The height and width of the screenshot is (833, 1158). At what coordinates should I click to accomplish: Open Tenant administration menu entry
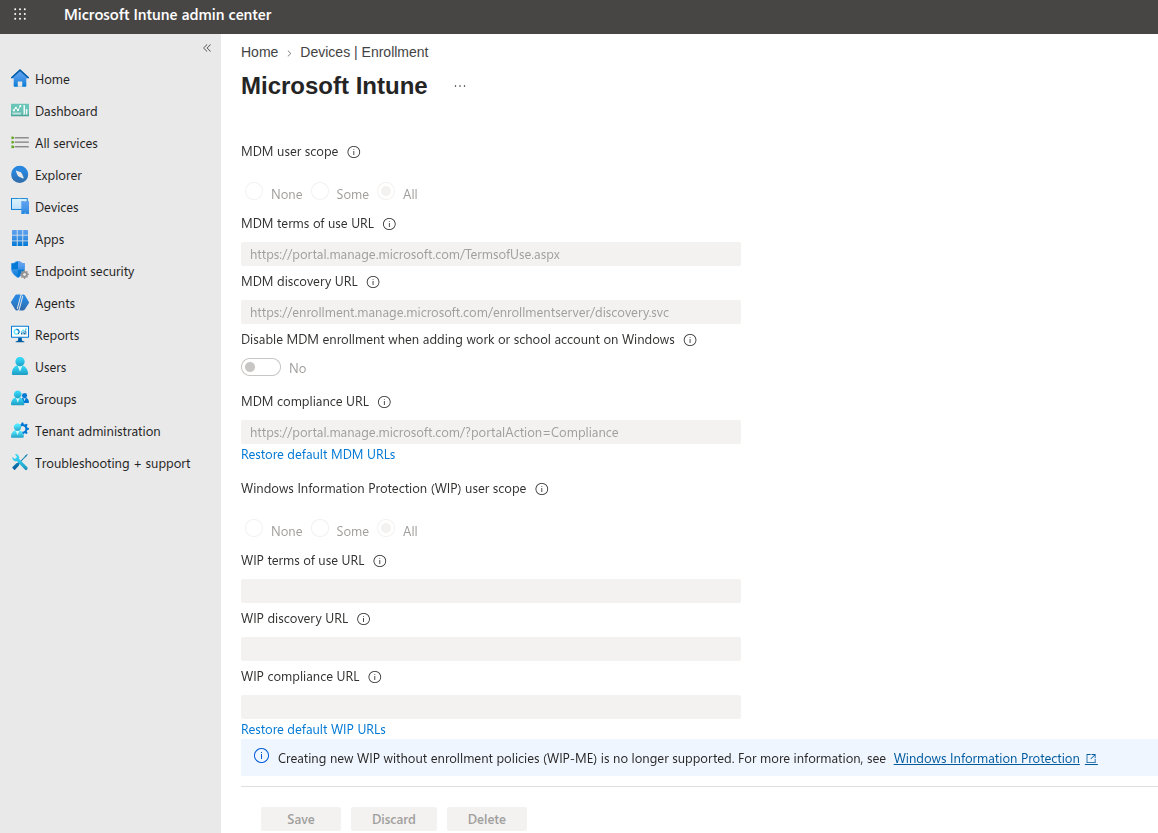pyautogui.click(x=97, y=431)
